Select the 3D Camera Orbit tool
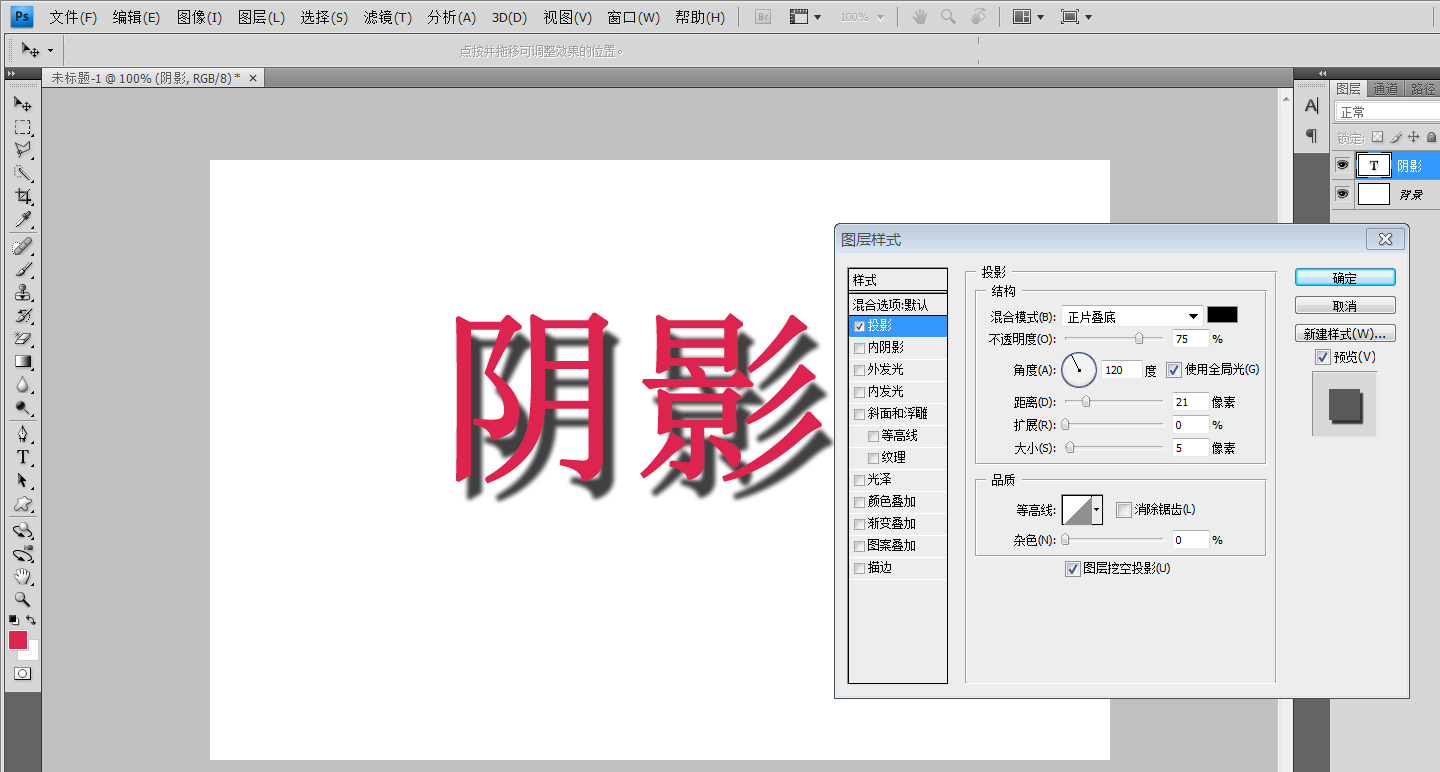This screenshot has width=1440, height=772. (x=22, y=553)
